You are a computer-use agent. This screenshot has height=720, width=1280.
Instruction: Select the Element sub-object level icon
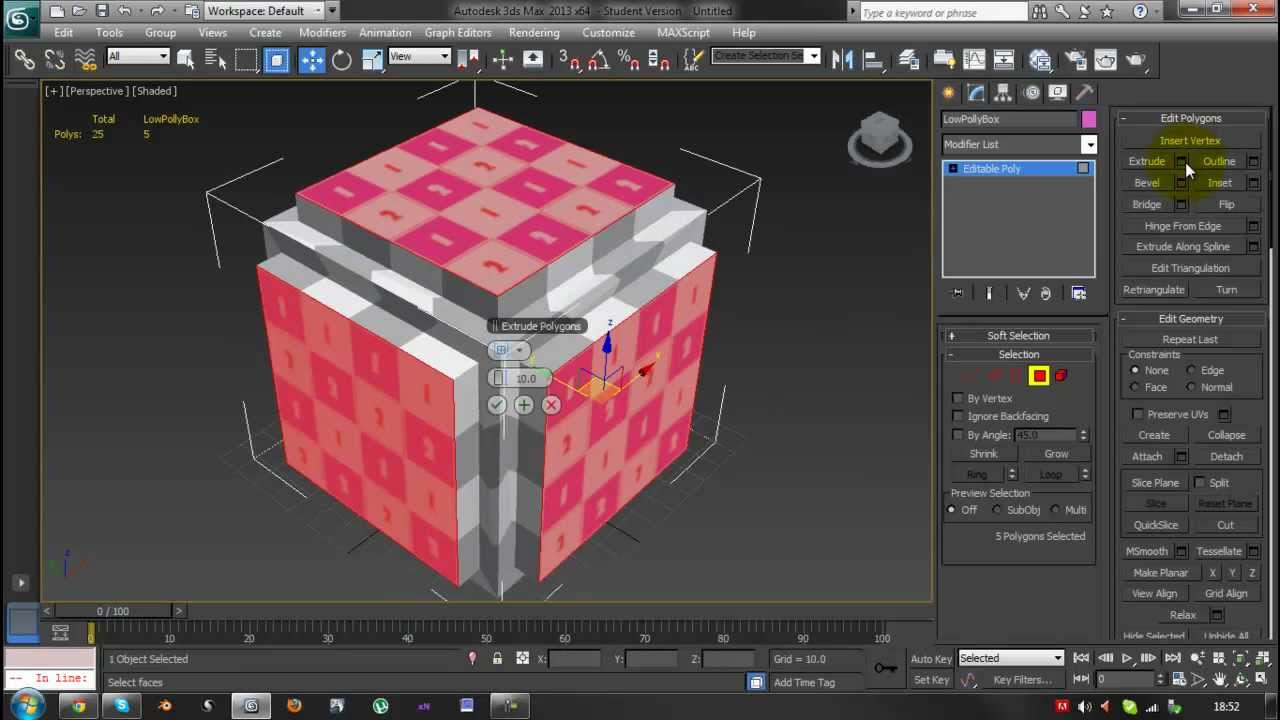point(1061,376)
